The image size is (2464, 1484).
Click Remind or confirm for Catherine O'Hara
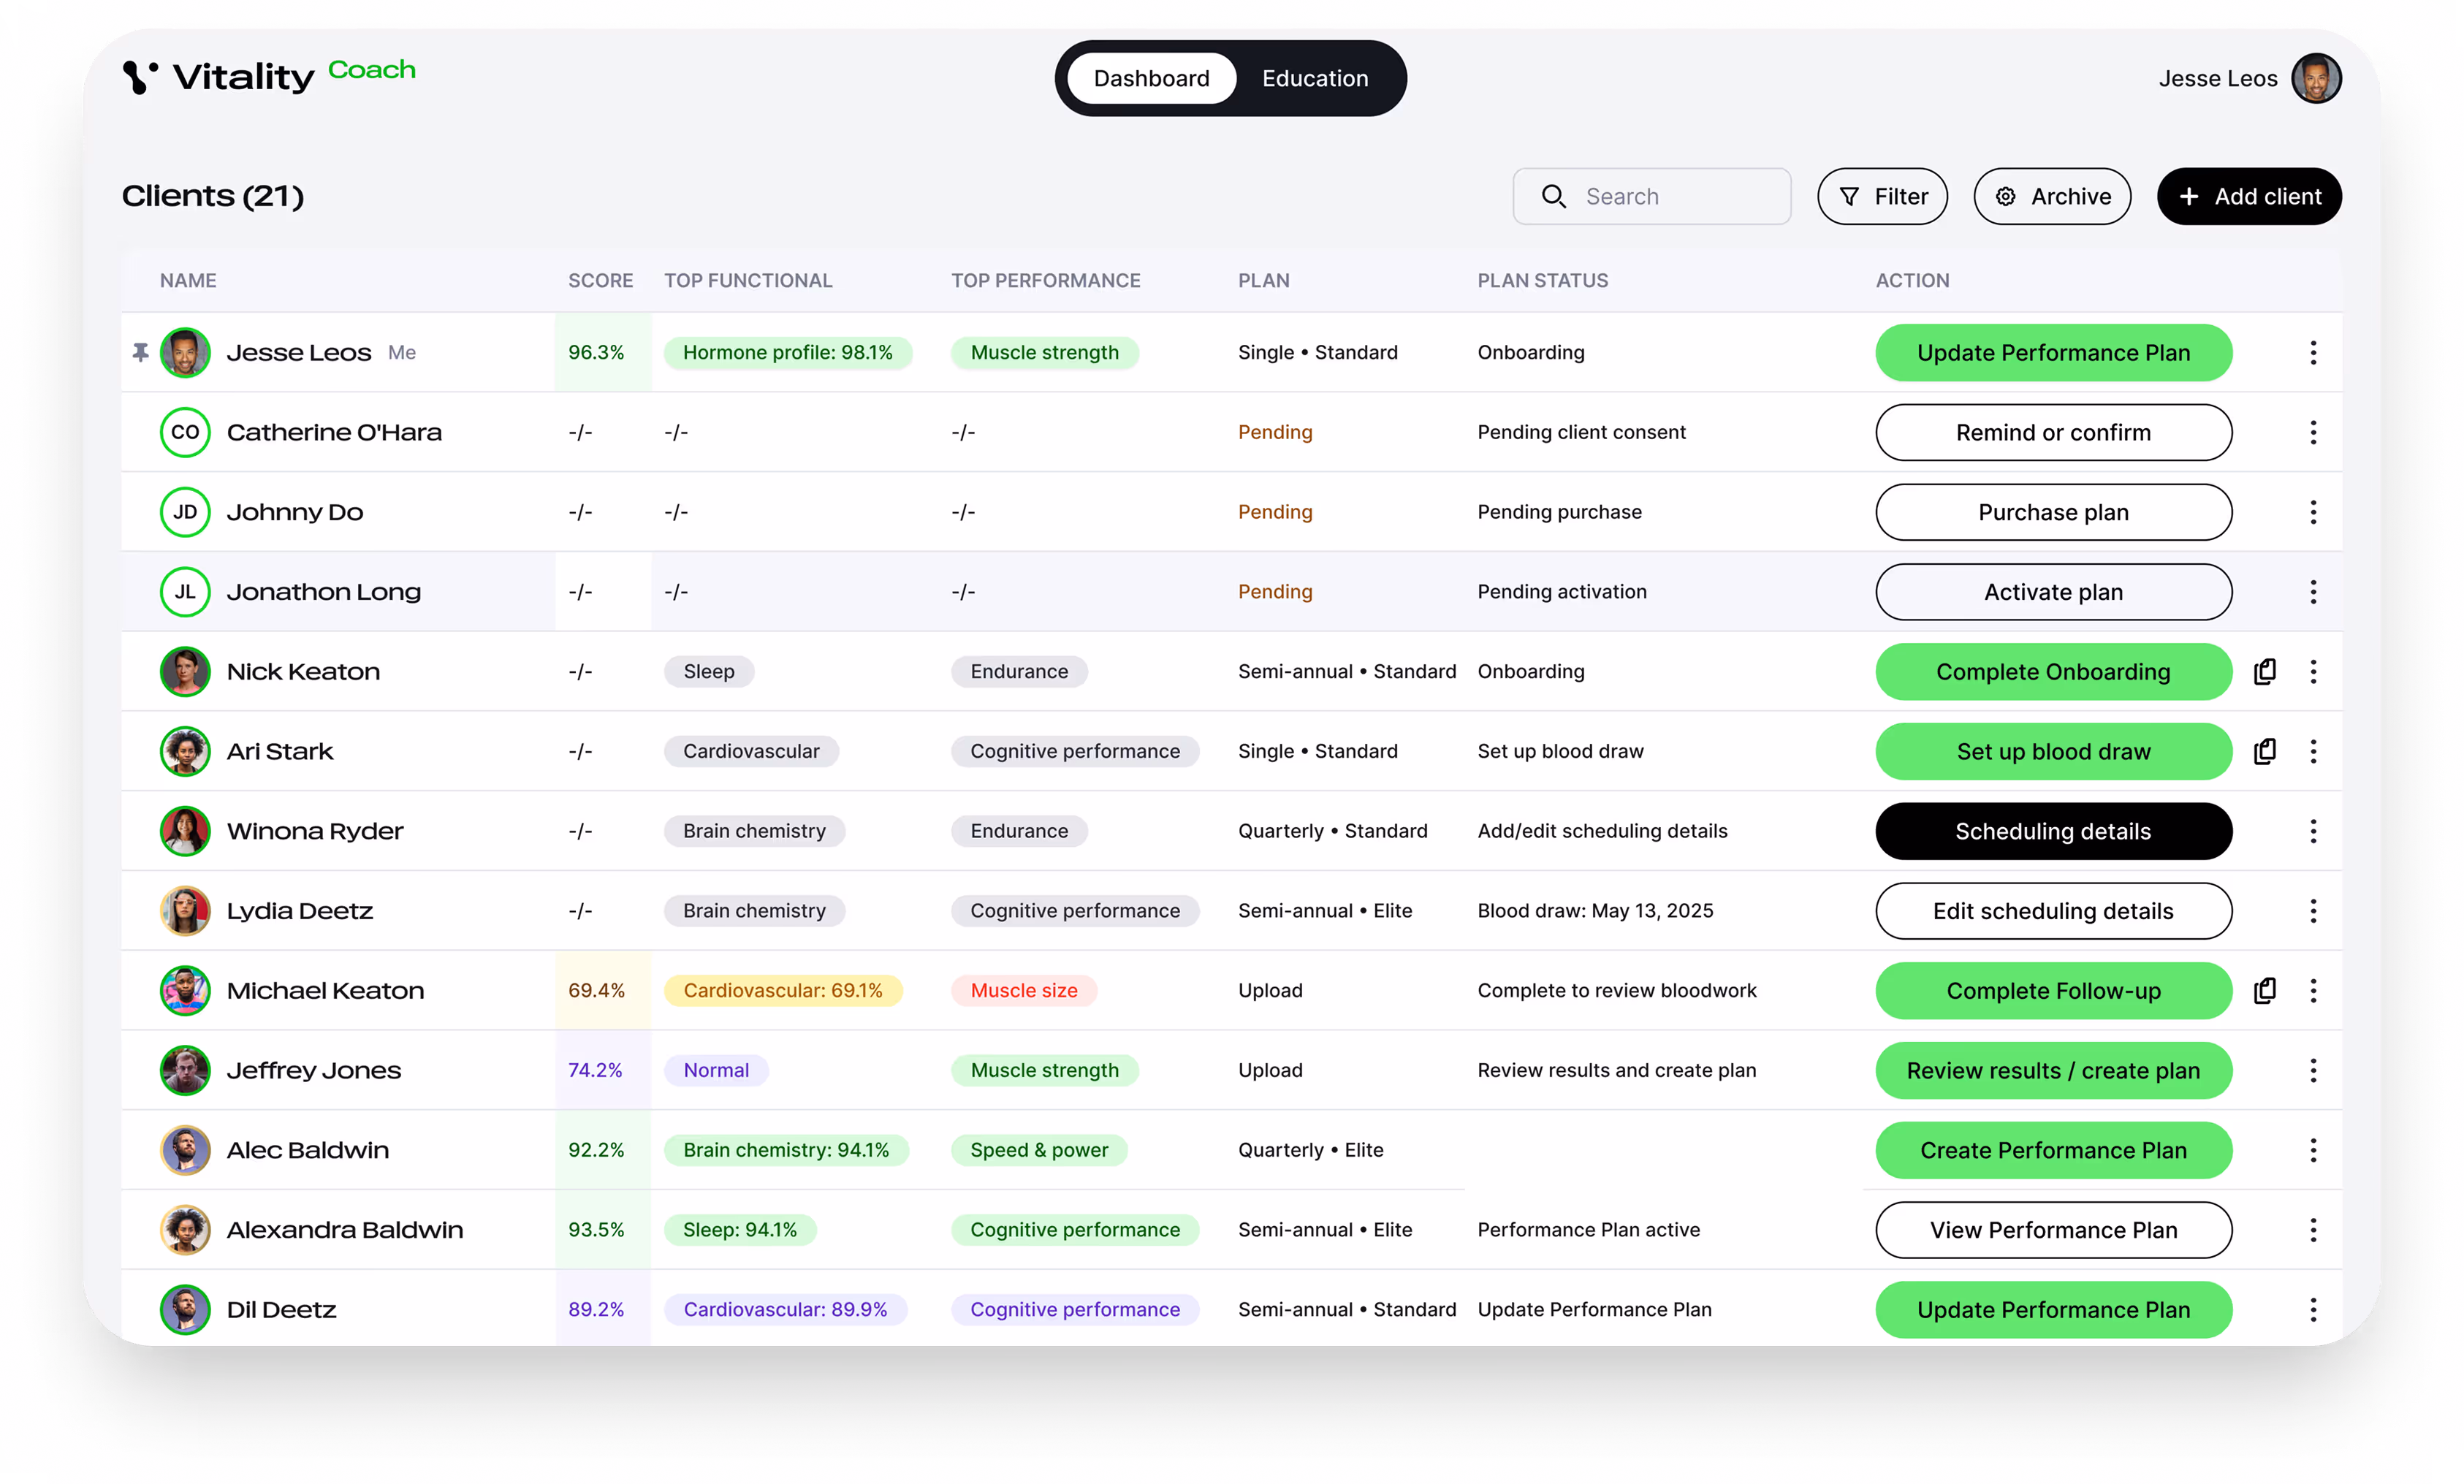(x=2053, y=432)
